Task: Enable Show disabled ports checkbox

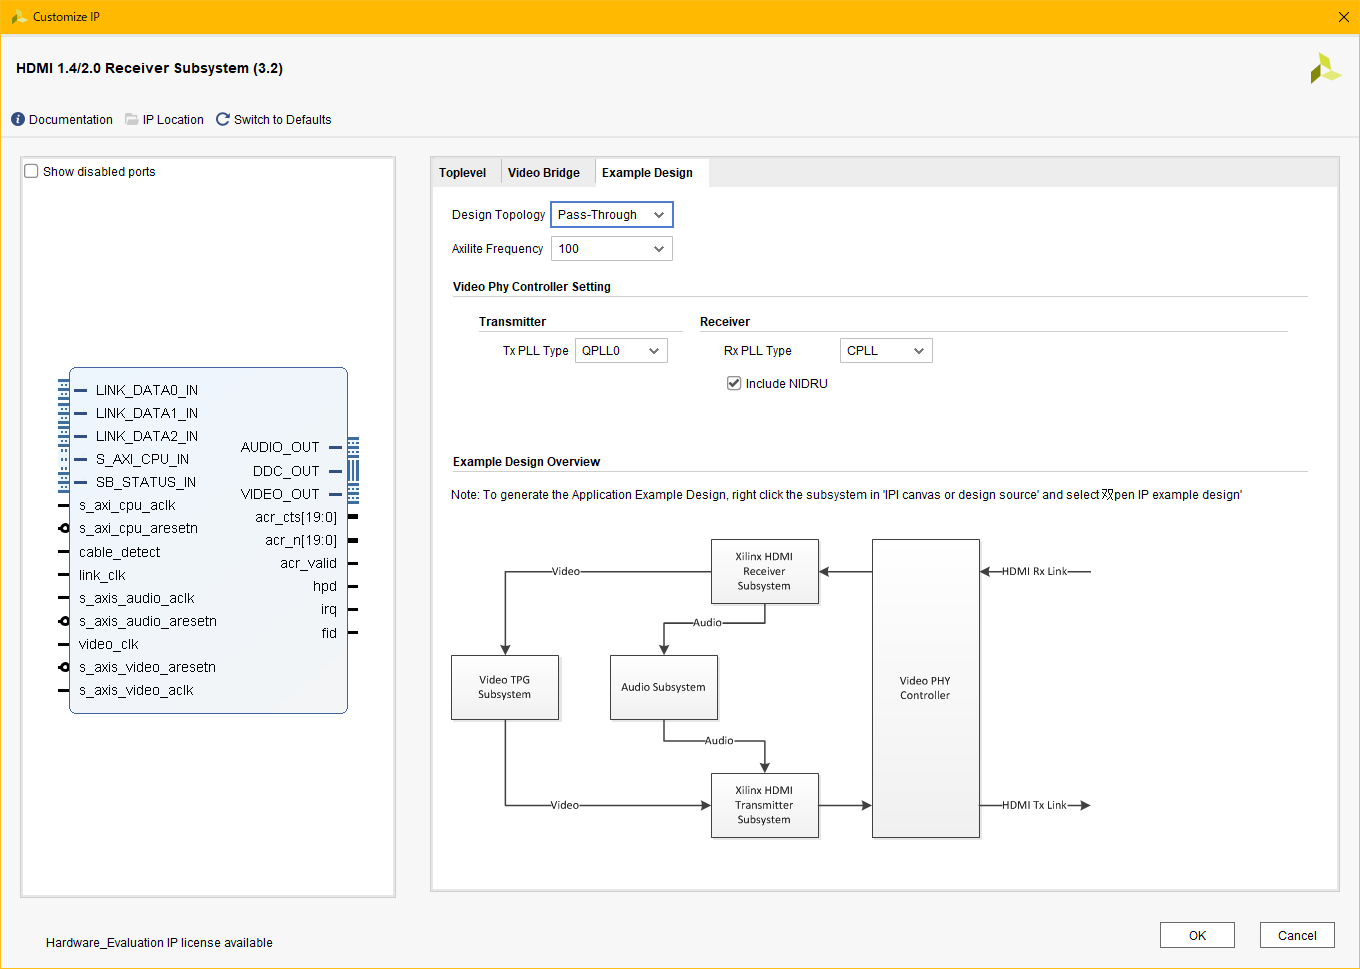Action: [32, 171]
